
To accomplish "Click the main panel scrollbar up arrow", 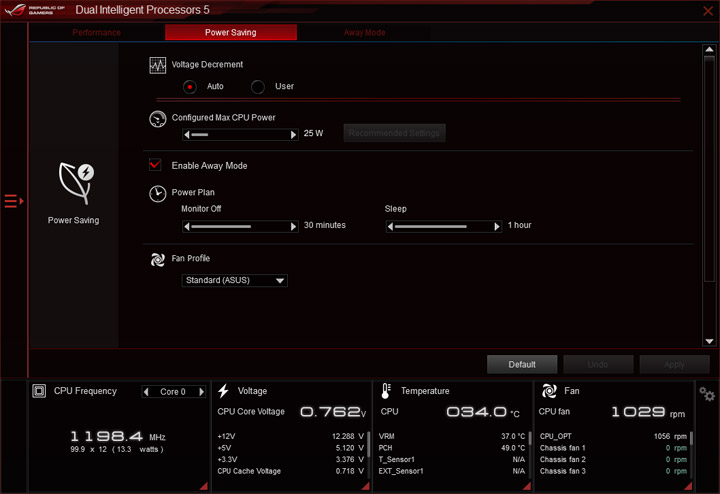I will (709, 50).
